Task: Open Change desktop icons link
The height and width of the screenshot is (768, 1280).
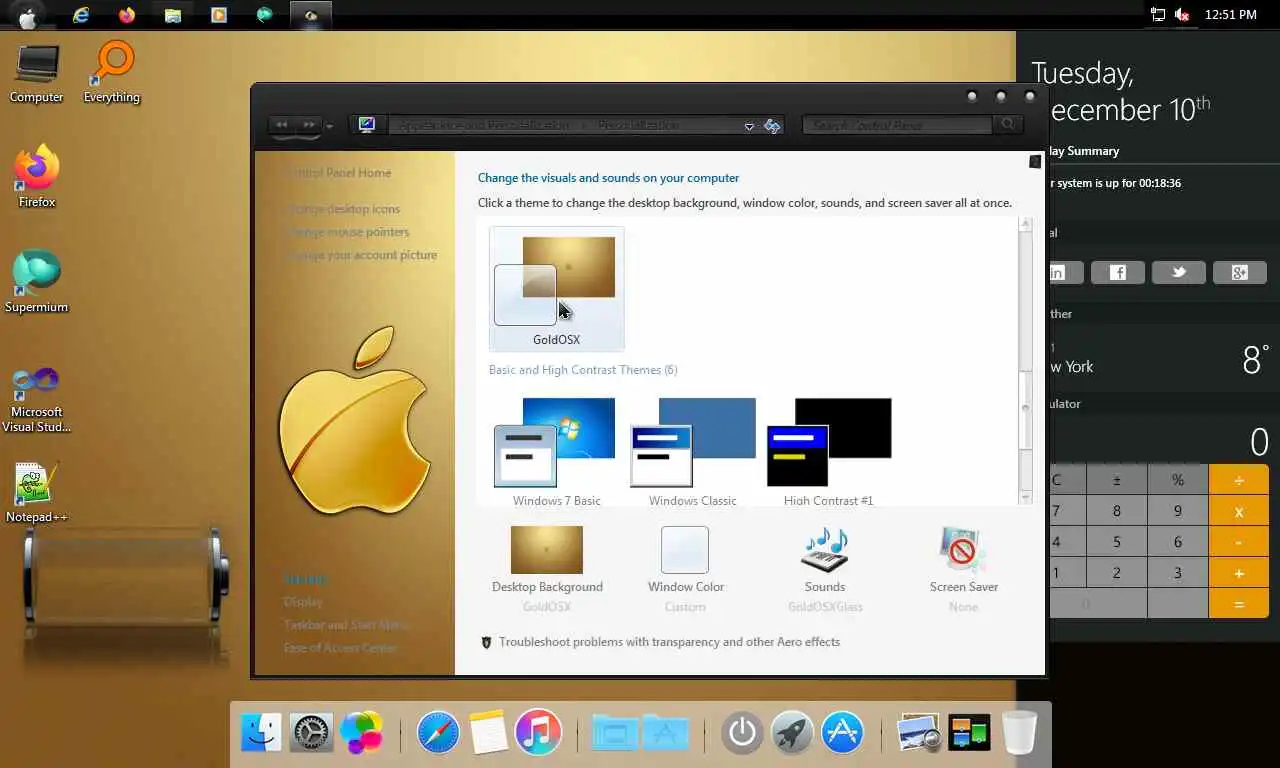Action: 343,209
